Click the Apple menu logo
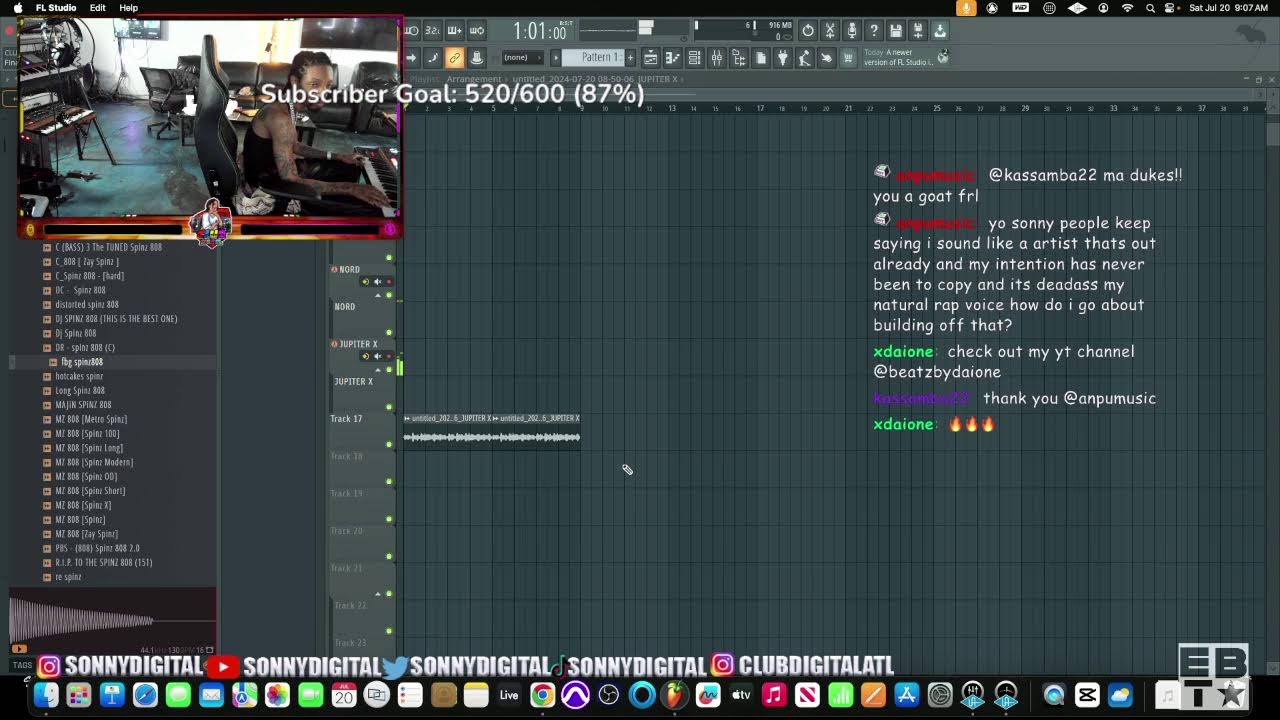Screen dimensions: 1280x720 click(17, 8)
